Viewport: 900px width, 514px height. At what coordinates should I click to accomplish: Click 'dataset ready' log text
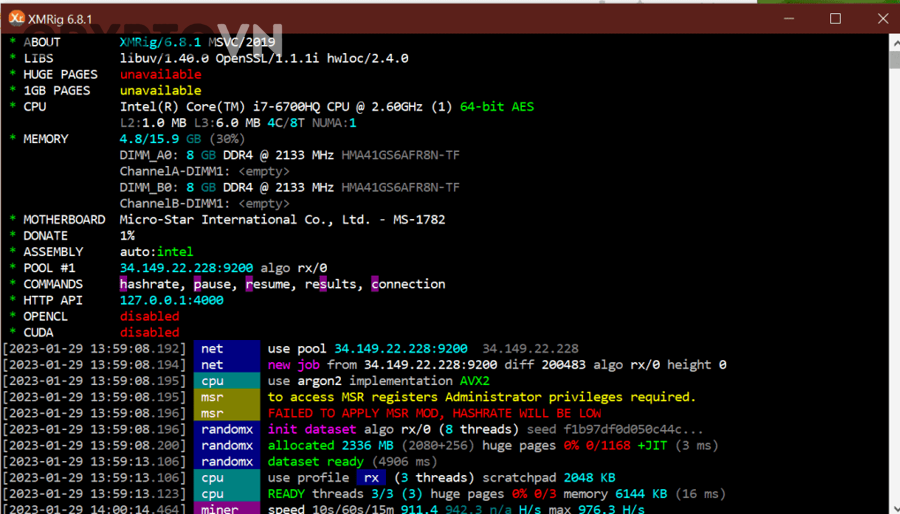[316, 461]
